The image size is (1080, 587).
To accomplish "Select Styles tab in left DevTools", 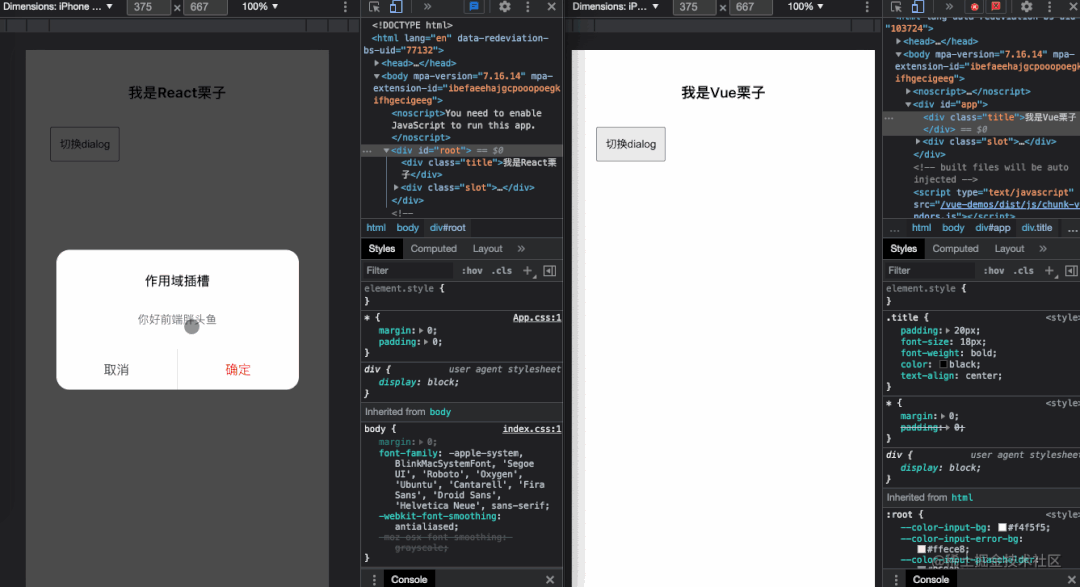I will point(382,249).
